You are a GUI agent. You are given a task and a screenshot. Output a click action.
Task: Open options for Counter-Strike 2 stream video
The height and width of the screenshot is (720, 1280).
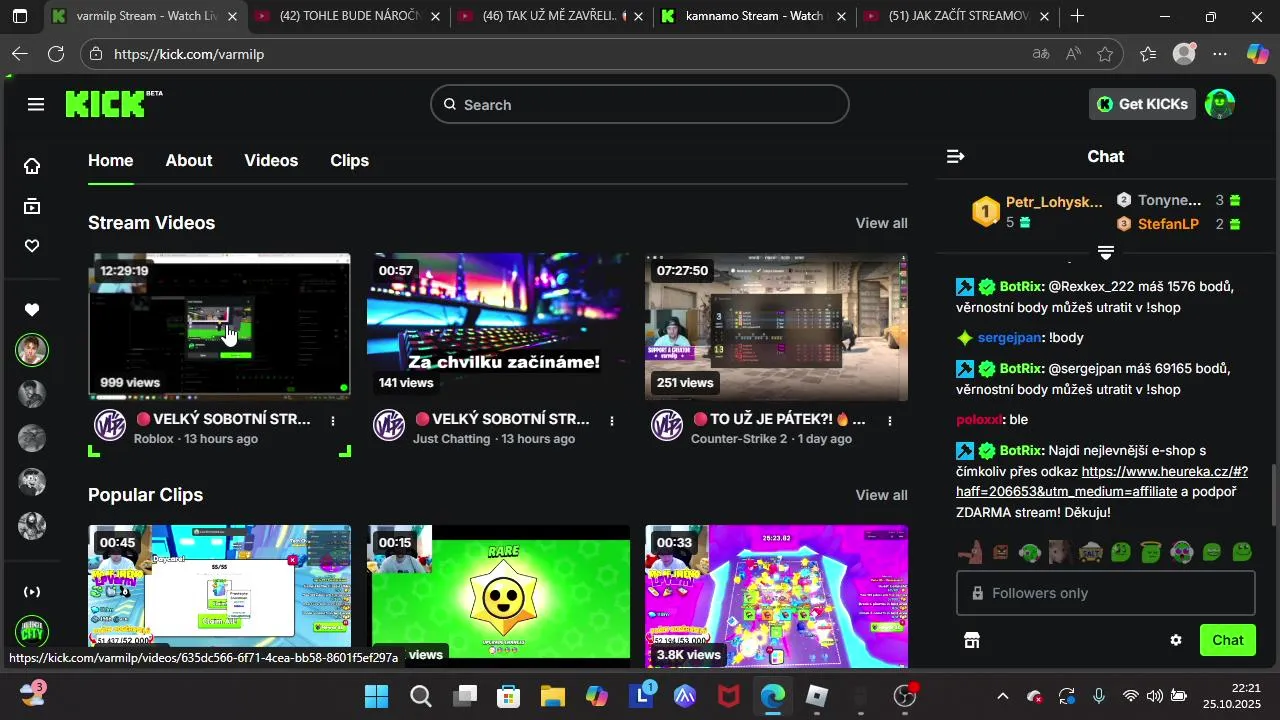[x=890, y=421]
